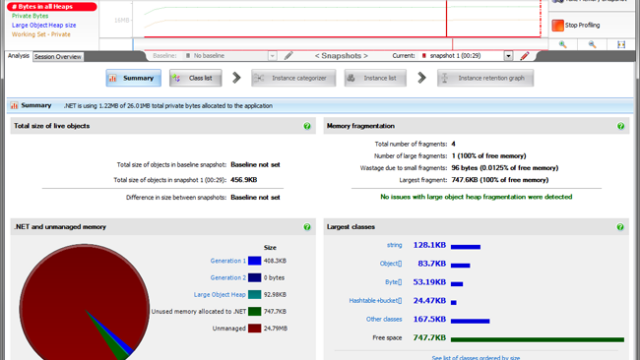Click the string size bar
This screenshot has height=360, width=640.
click(x=466, y=247)
